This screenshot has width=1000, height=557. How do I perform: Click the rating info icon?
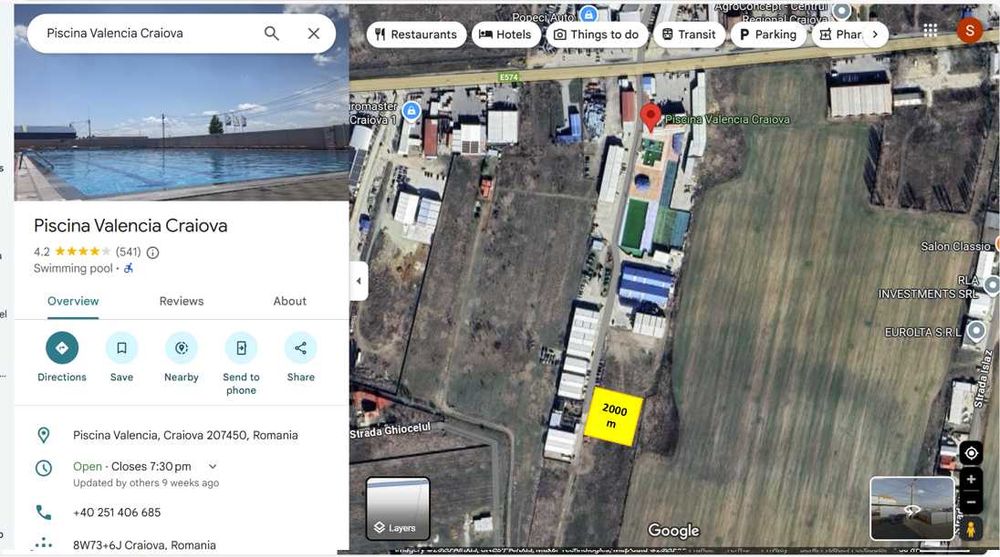tap(153, 253)
